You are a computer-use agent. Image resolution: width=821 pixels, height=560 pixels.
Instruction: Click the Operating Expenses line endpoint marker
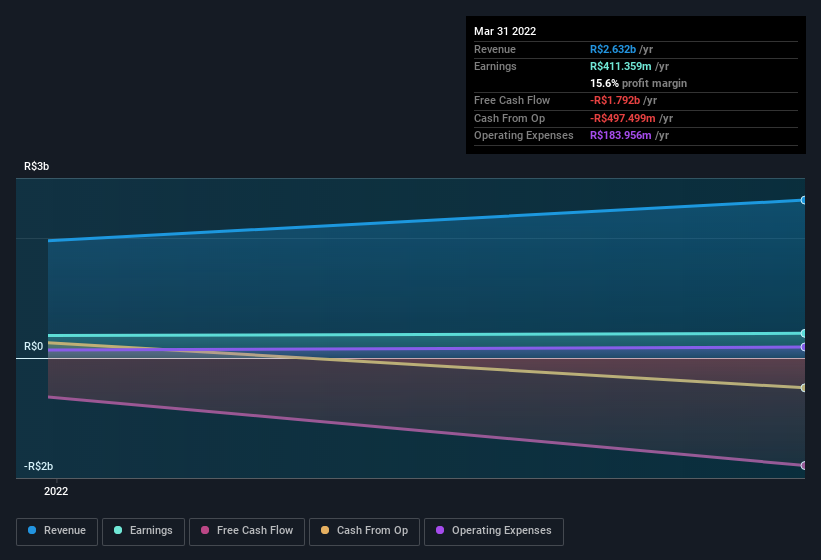pos(803,346)
